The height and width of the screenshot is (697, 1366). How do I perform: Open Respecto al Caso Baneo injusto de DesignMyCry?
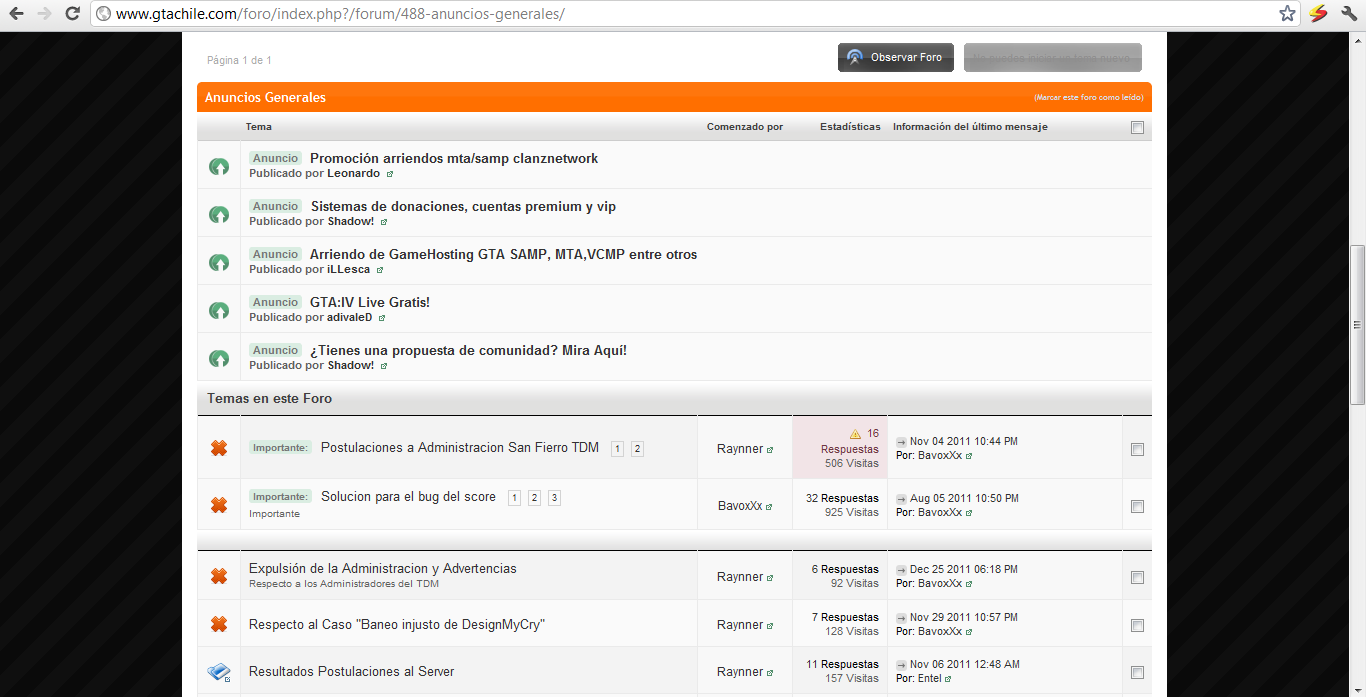point(397,624)
